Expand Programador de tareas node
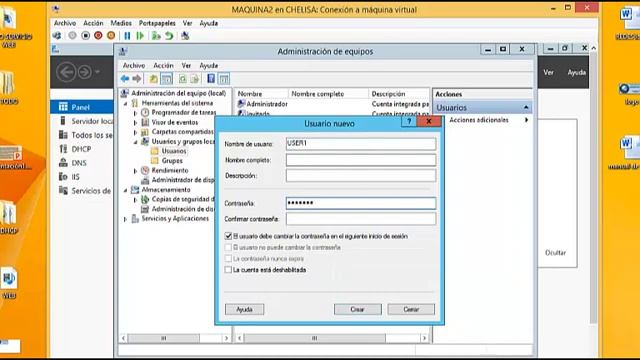The width and height of the screenshot is (640, 360). [136, 113]
